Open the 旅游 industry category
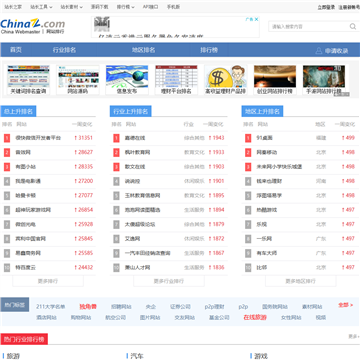 coord(13,356)
